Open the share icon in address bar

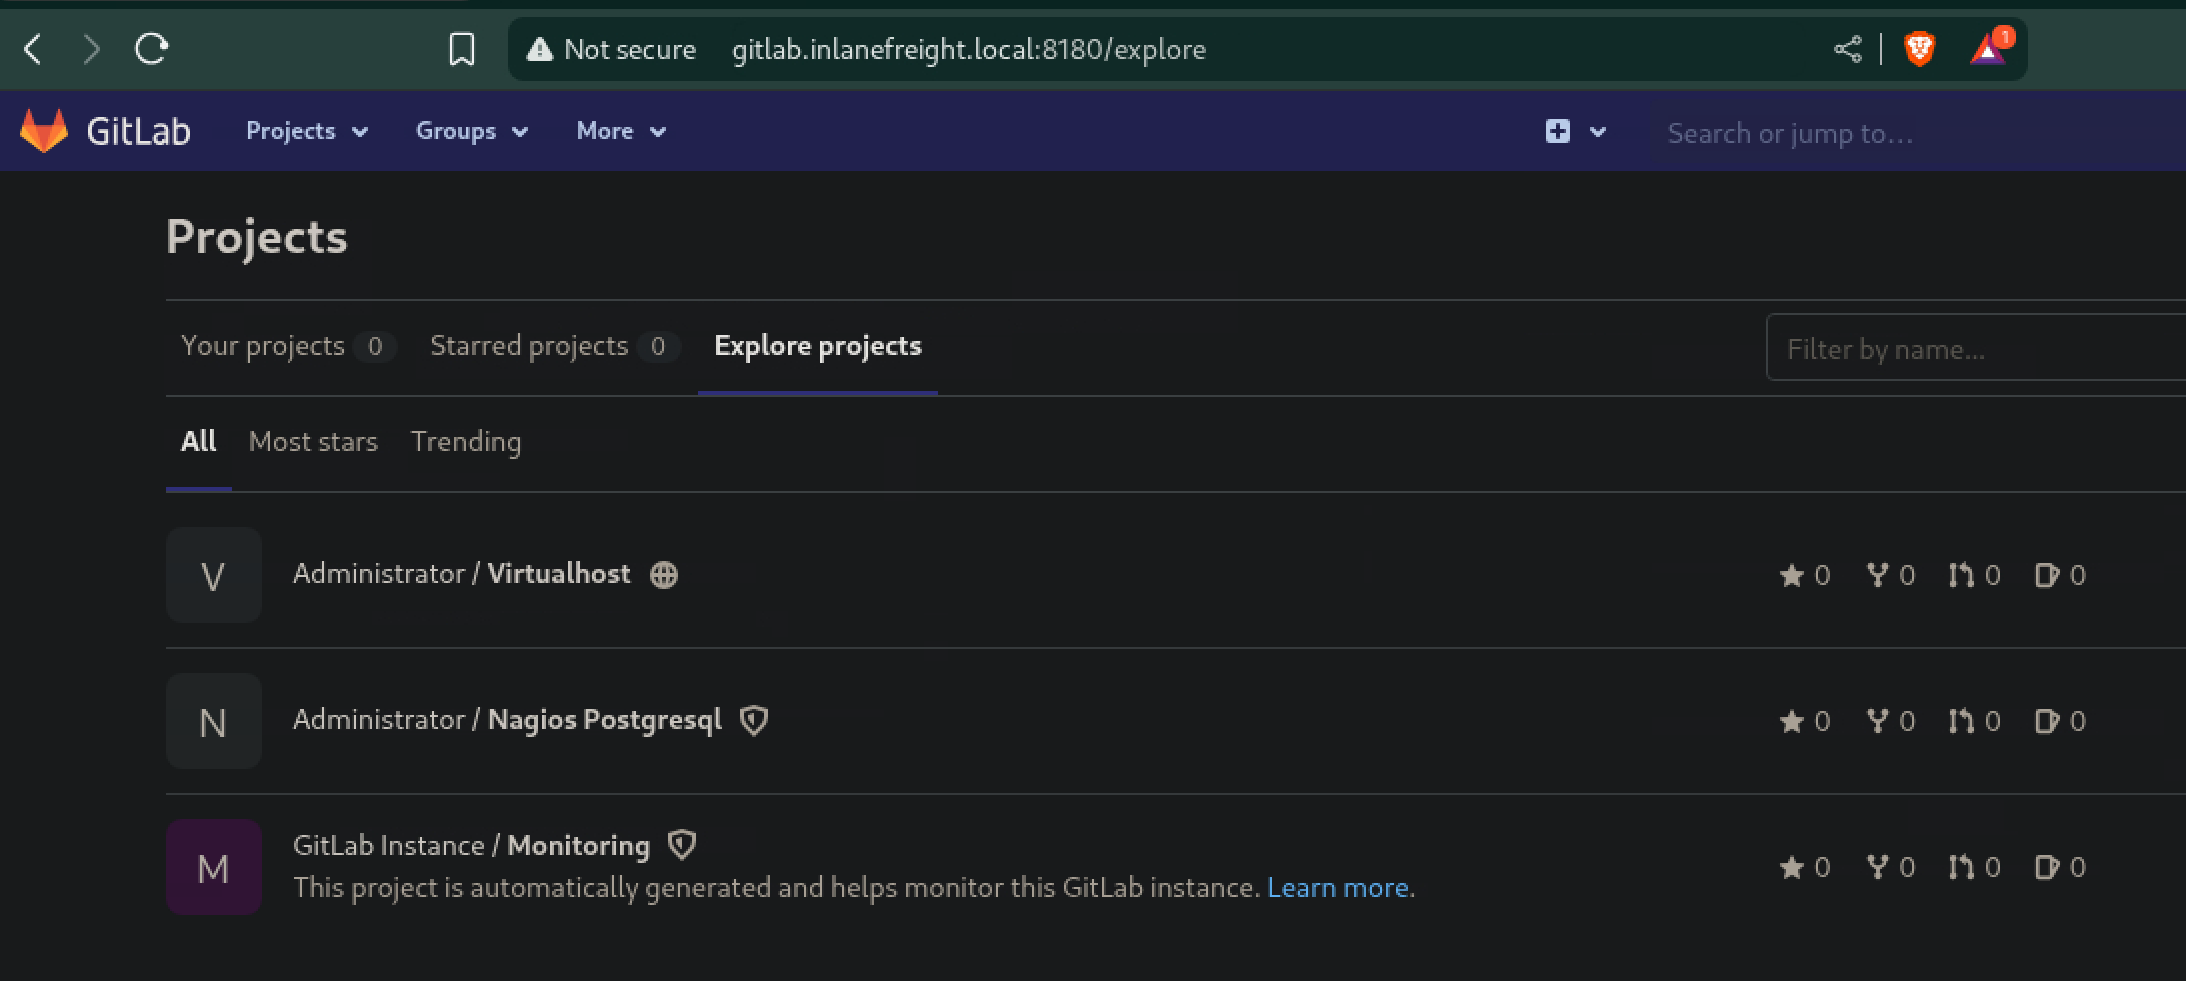[1847, 49]
